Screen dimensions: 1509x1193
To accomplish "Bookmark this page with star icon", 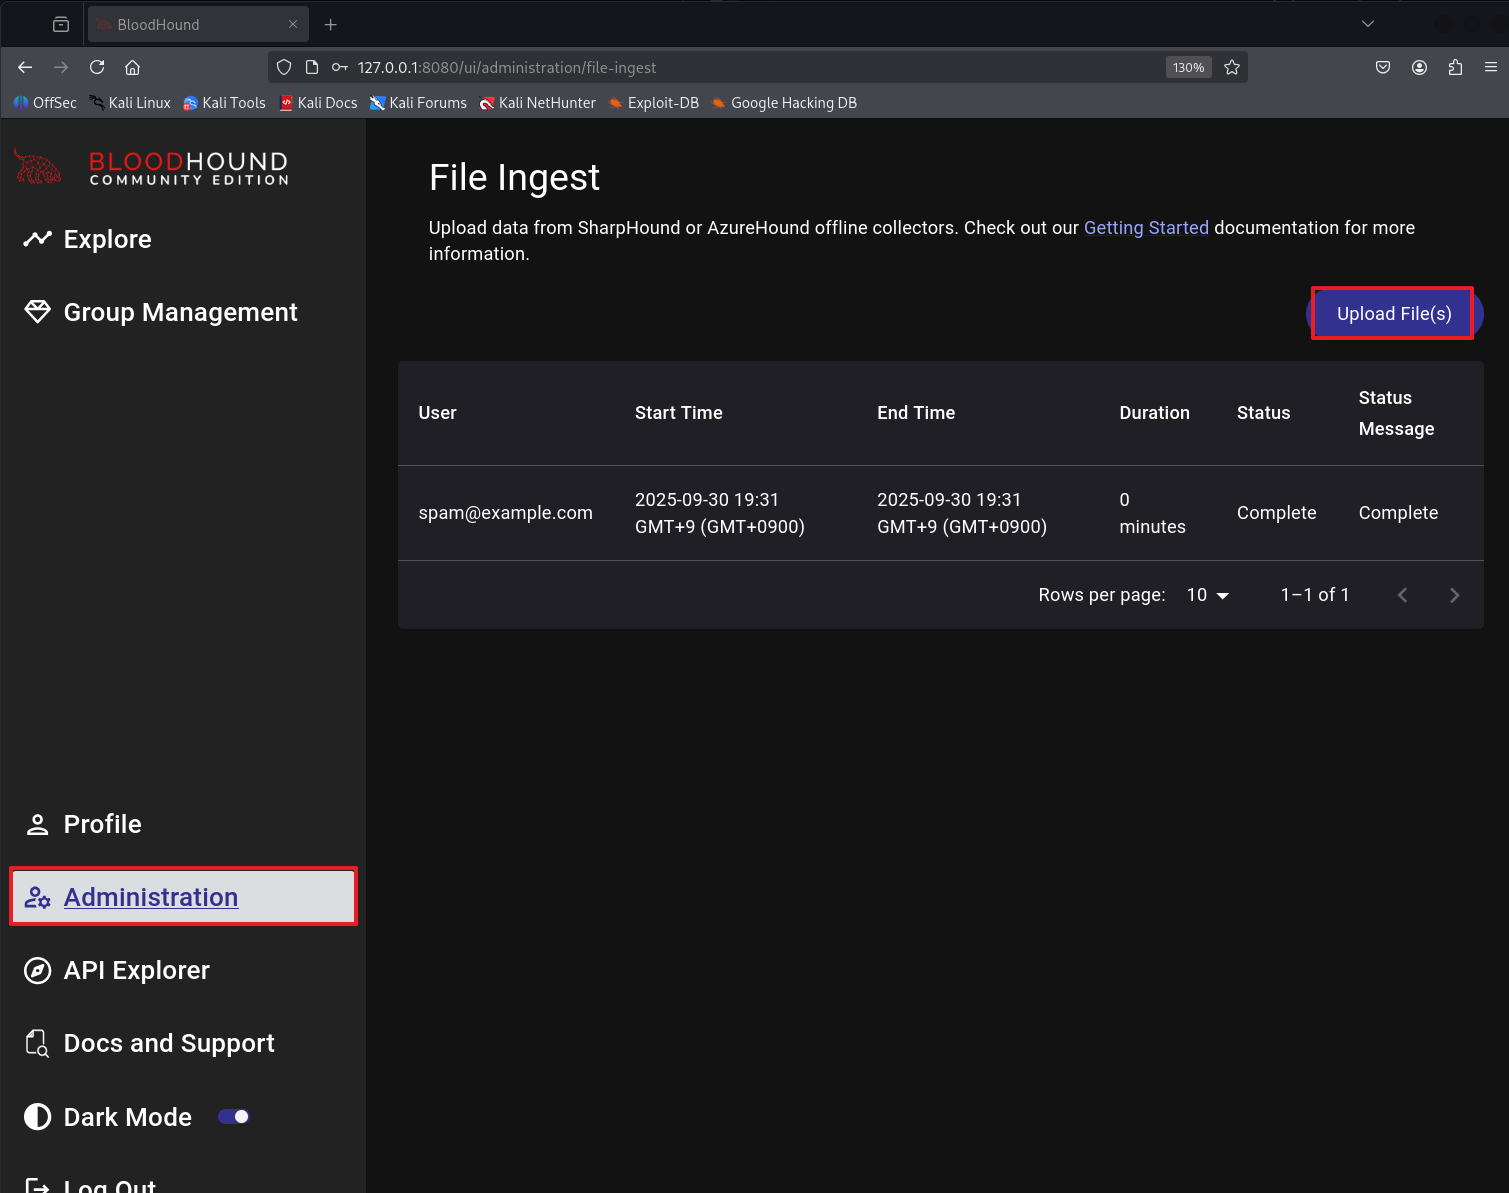I will [x=1232, y=67].
